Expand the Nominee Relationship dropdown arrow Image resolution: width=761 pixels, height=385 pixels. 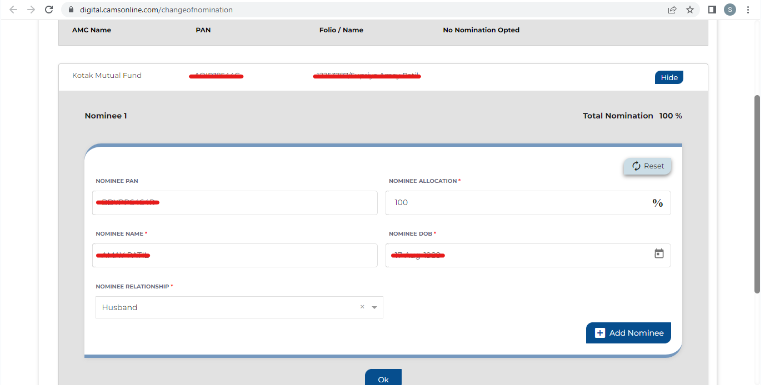coord(374,307)
